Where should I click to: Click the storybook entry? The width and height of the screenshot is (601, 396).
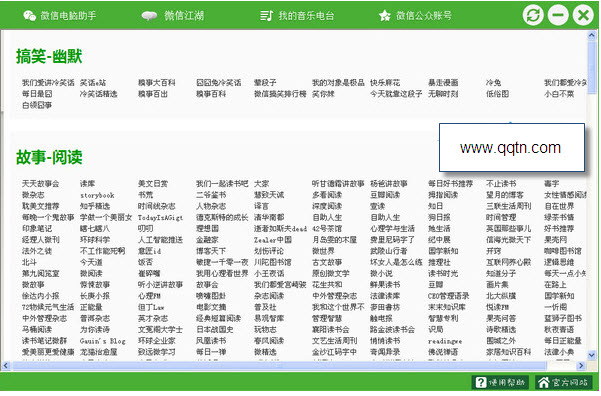[x=97, y=196]
